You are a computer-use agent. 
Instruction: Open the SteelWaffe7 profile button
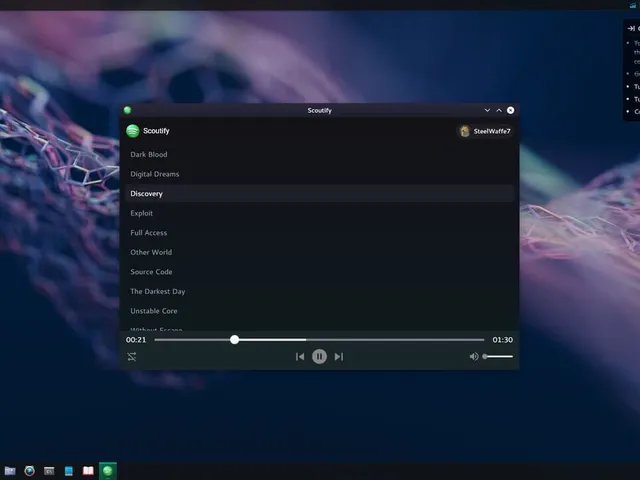pos(484,131)
